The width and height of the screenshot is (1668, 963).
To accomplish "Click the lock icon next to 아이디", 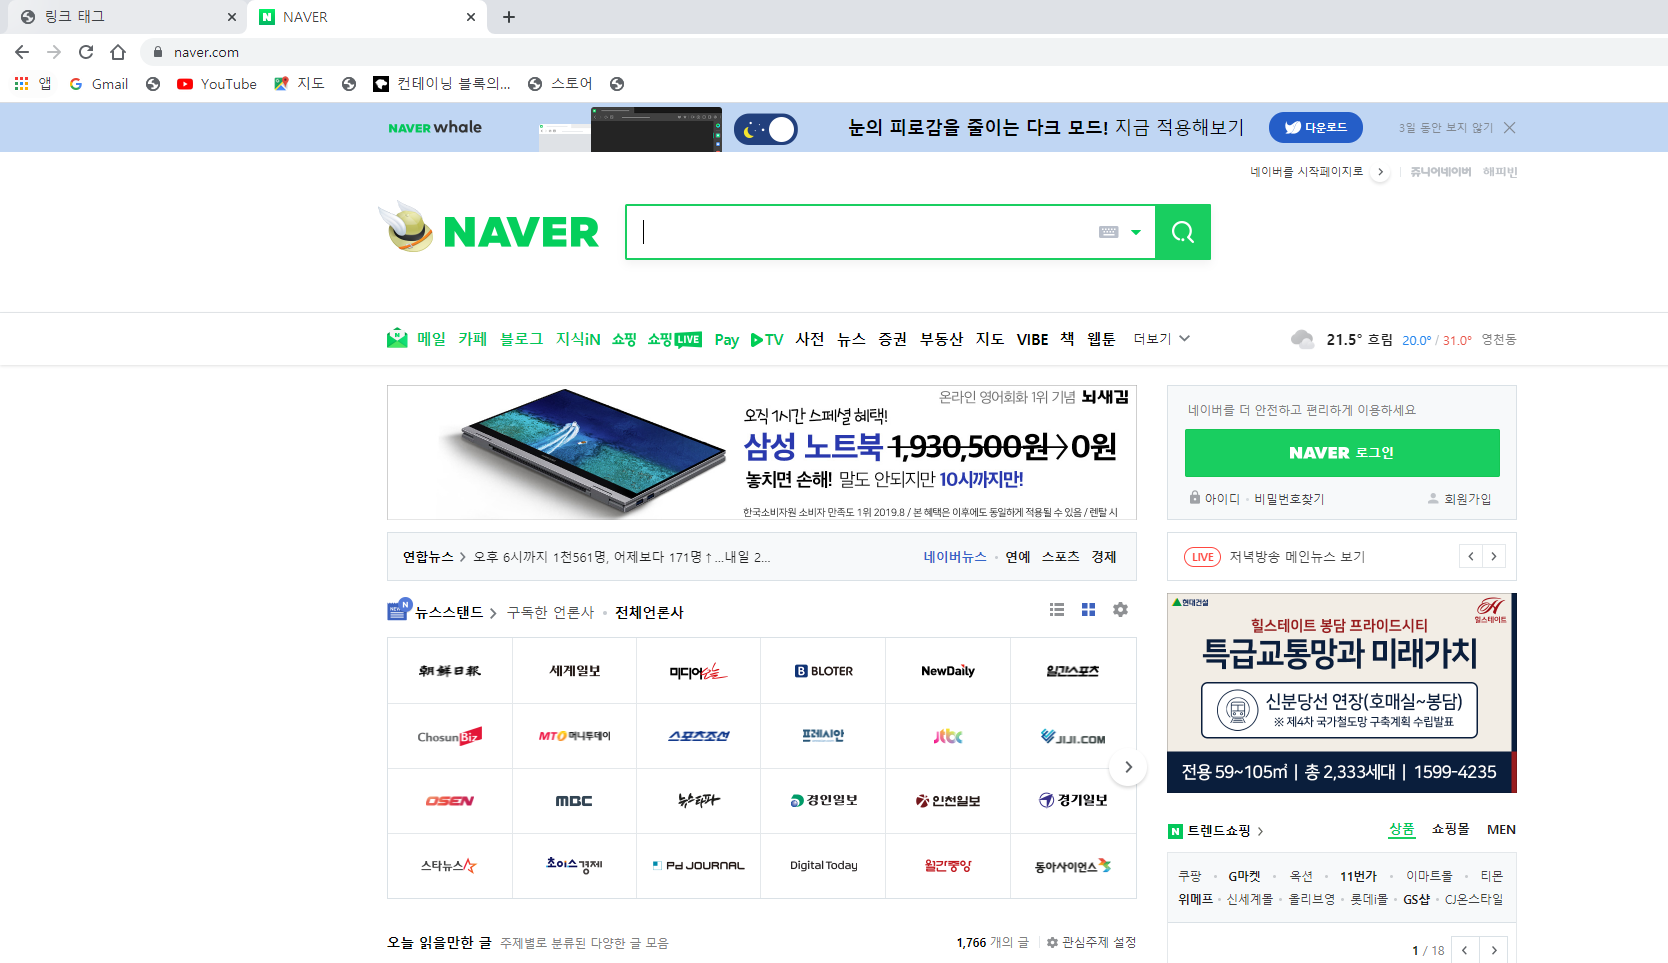I will pos(1194,497).
